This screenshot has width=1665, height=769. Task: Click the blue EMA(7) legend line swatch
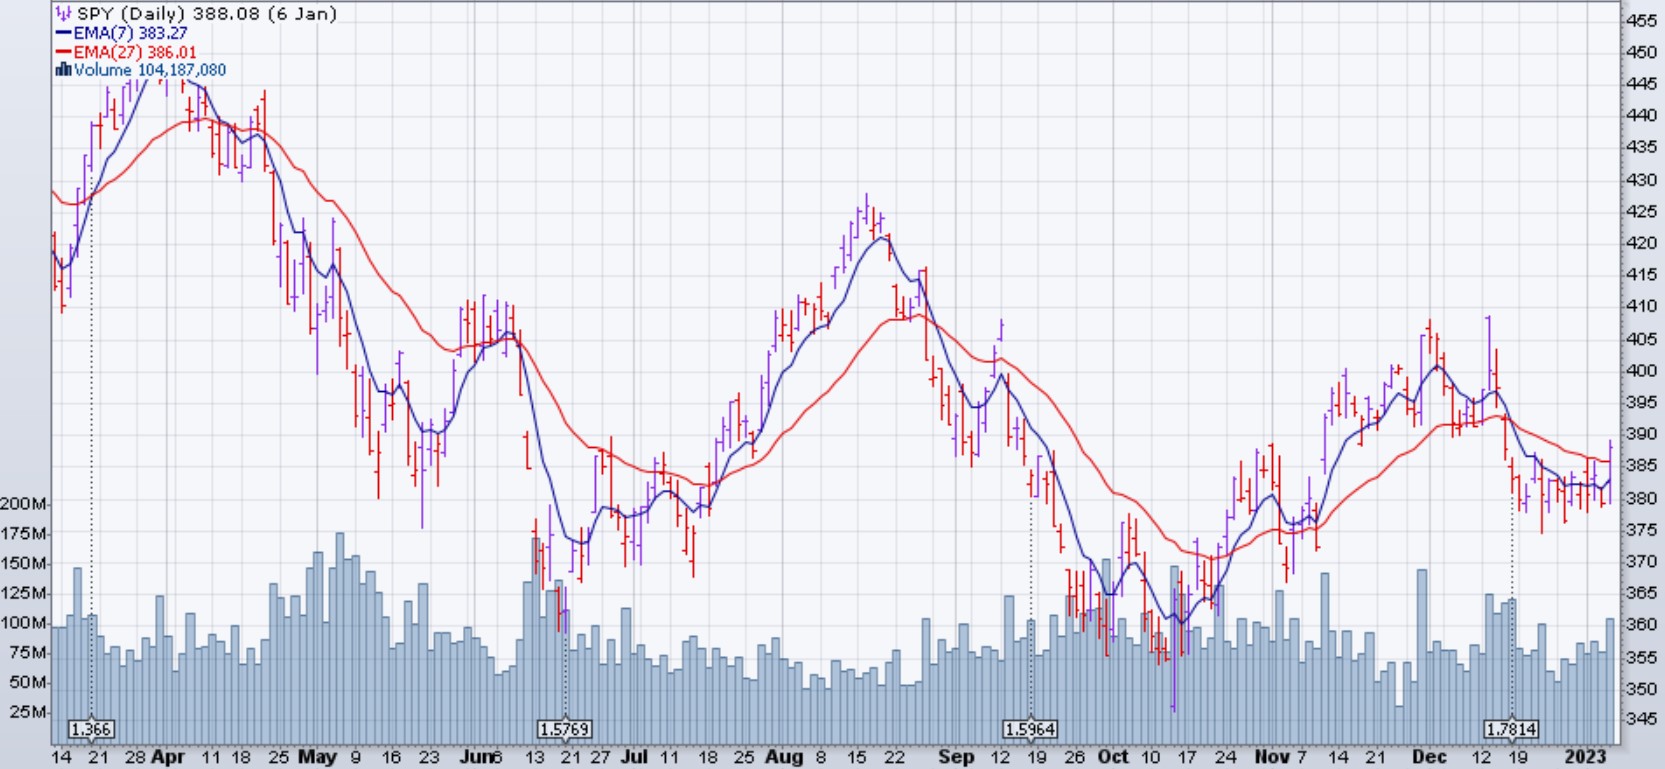click(64, 33)
